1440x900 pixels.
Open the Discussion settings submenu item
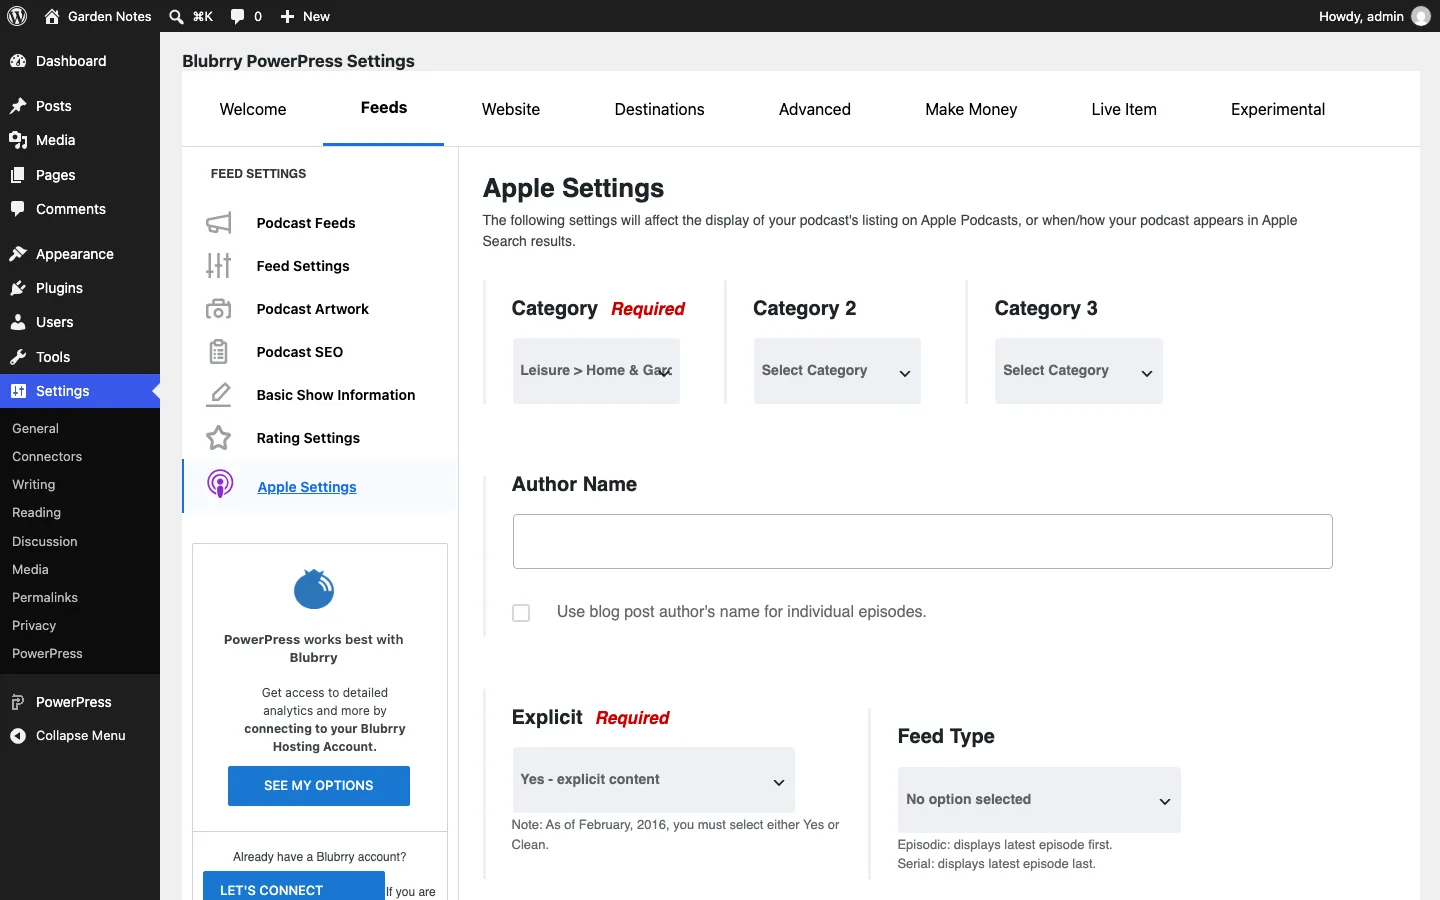[45, 542]
